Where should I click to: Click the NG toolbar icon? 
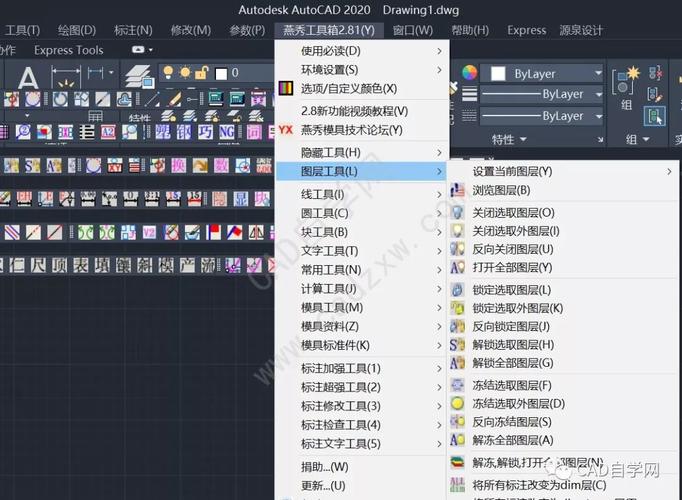pos(227,132)
